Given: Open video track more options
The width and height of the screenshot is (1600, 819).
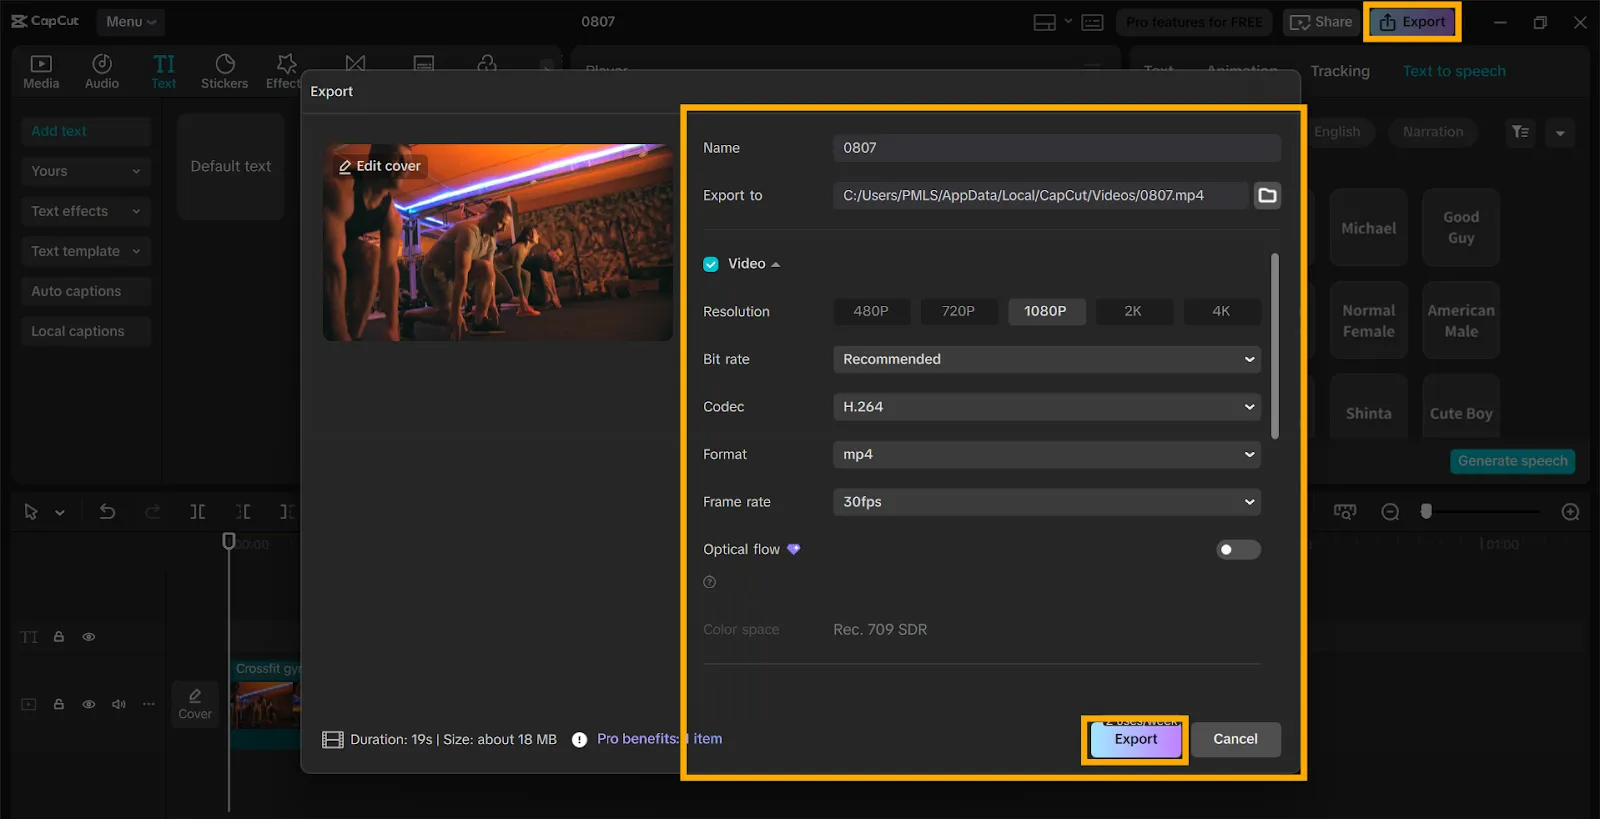Looking at the screenshot, I should [x=149, y=704].
